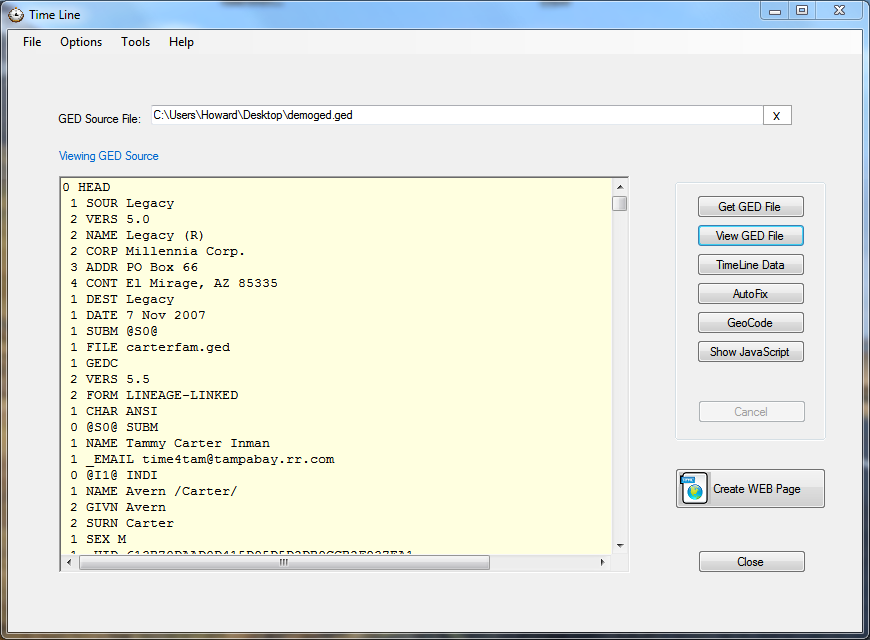Click the Get GED File button

click(750, 206)
